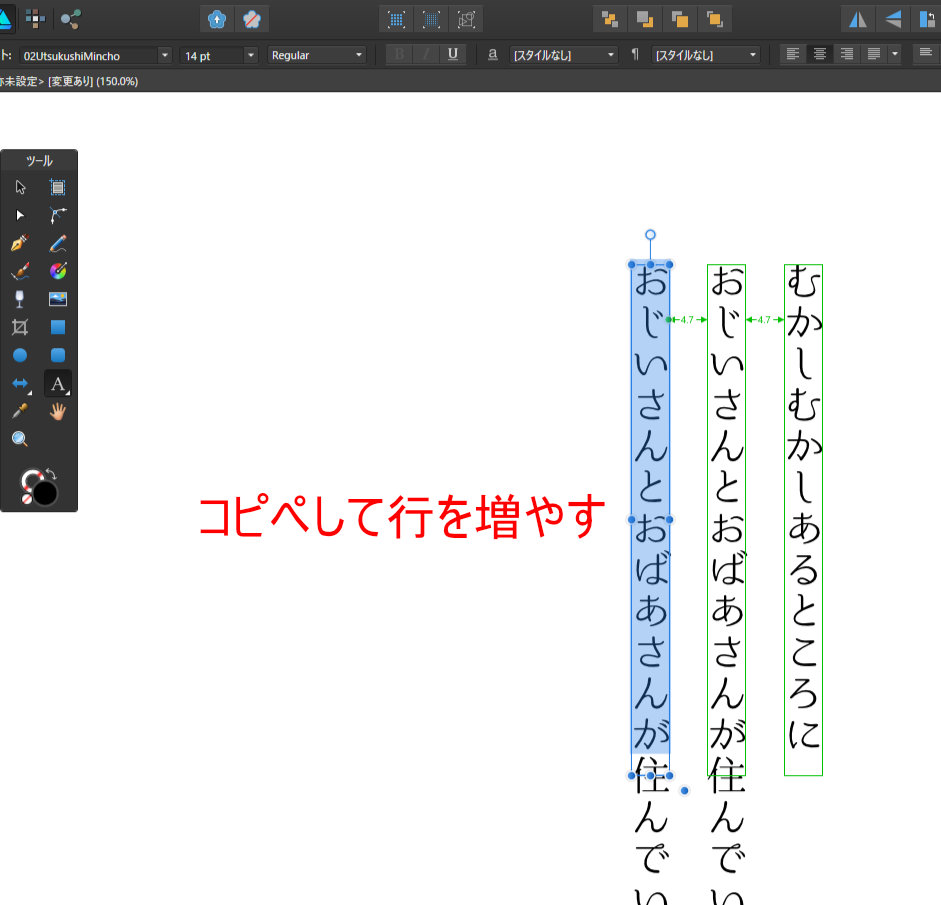Swap fill and stroke colors arrow

[51, 475]
